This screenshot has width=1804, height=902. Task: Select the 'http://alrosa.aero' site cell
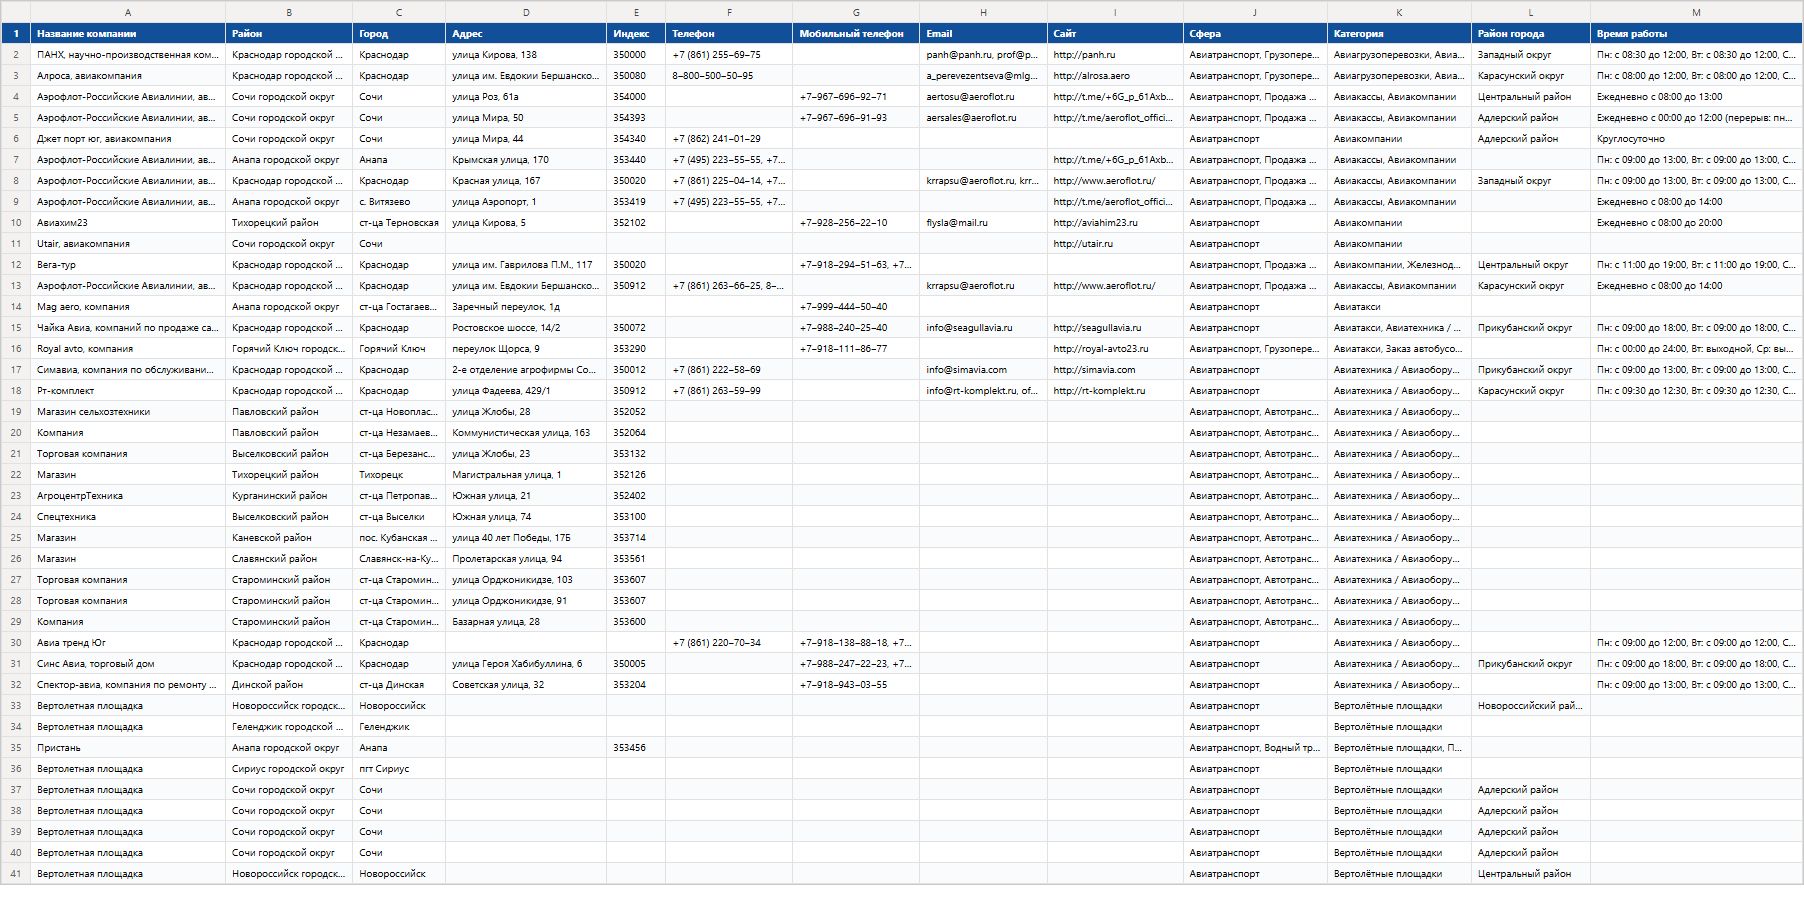1115,75
